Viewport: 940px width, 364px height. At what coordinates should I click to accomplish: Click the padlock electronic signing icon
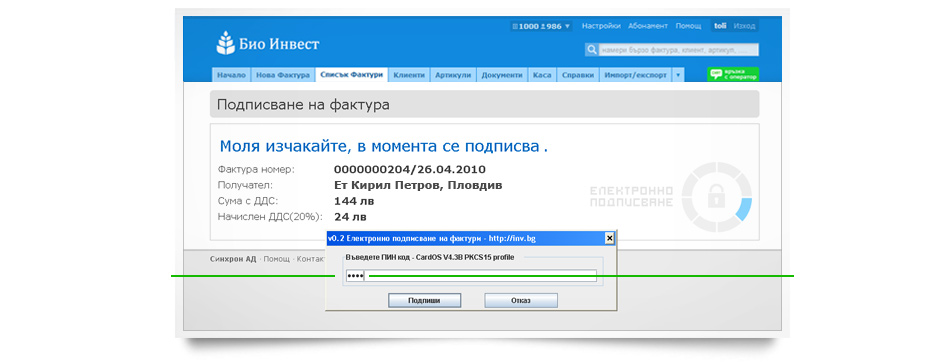pyautogui.click(x=716, y=196)
